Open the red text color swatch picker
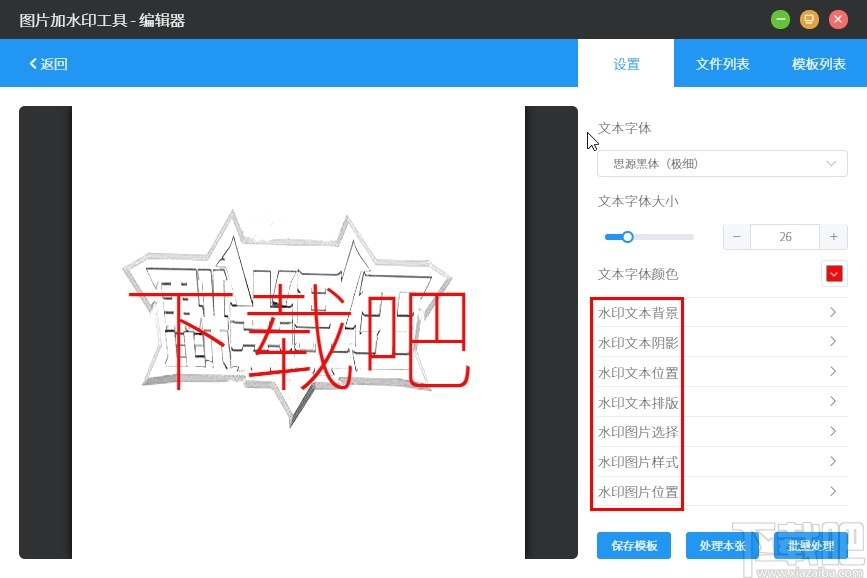The image size is (867, 578). click(x=834, y=272)
